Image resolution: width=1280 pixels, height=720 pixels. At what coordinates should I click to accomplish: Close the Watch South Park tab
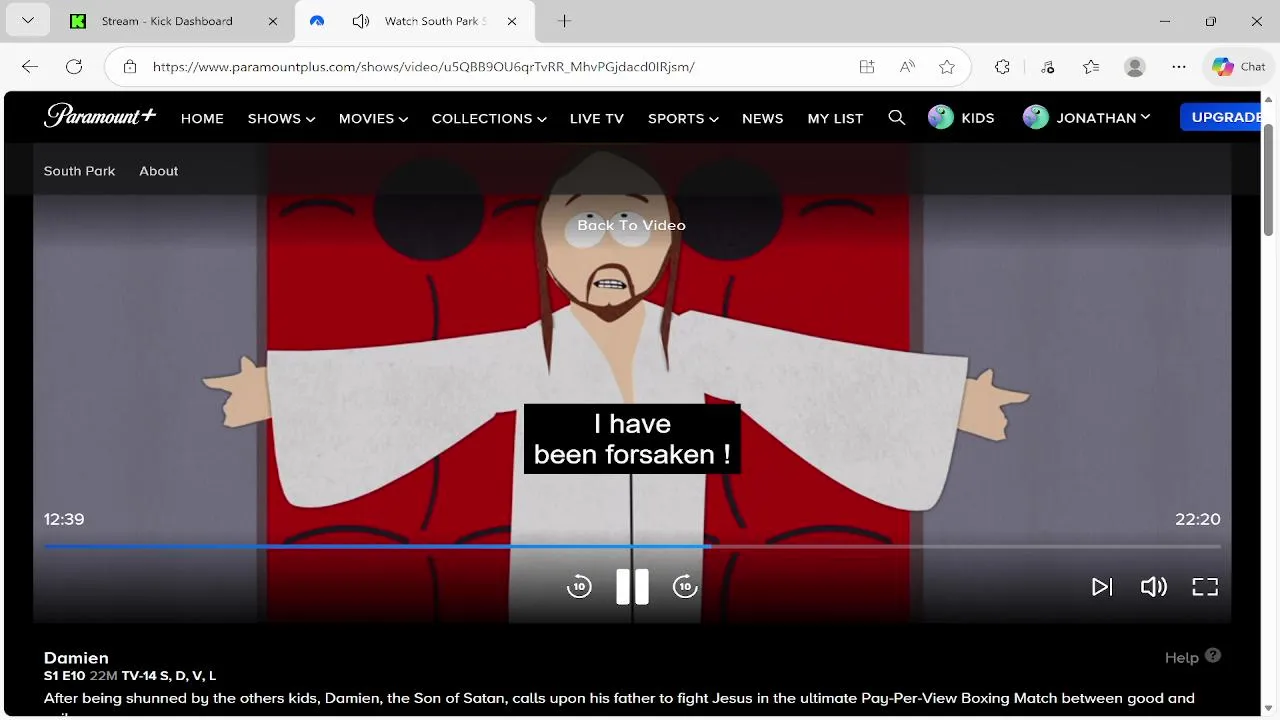[512, 21]
